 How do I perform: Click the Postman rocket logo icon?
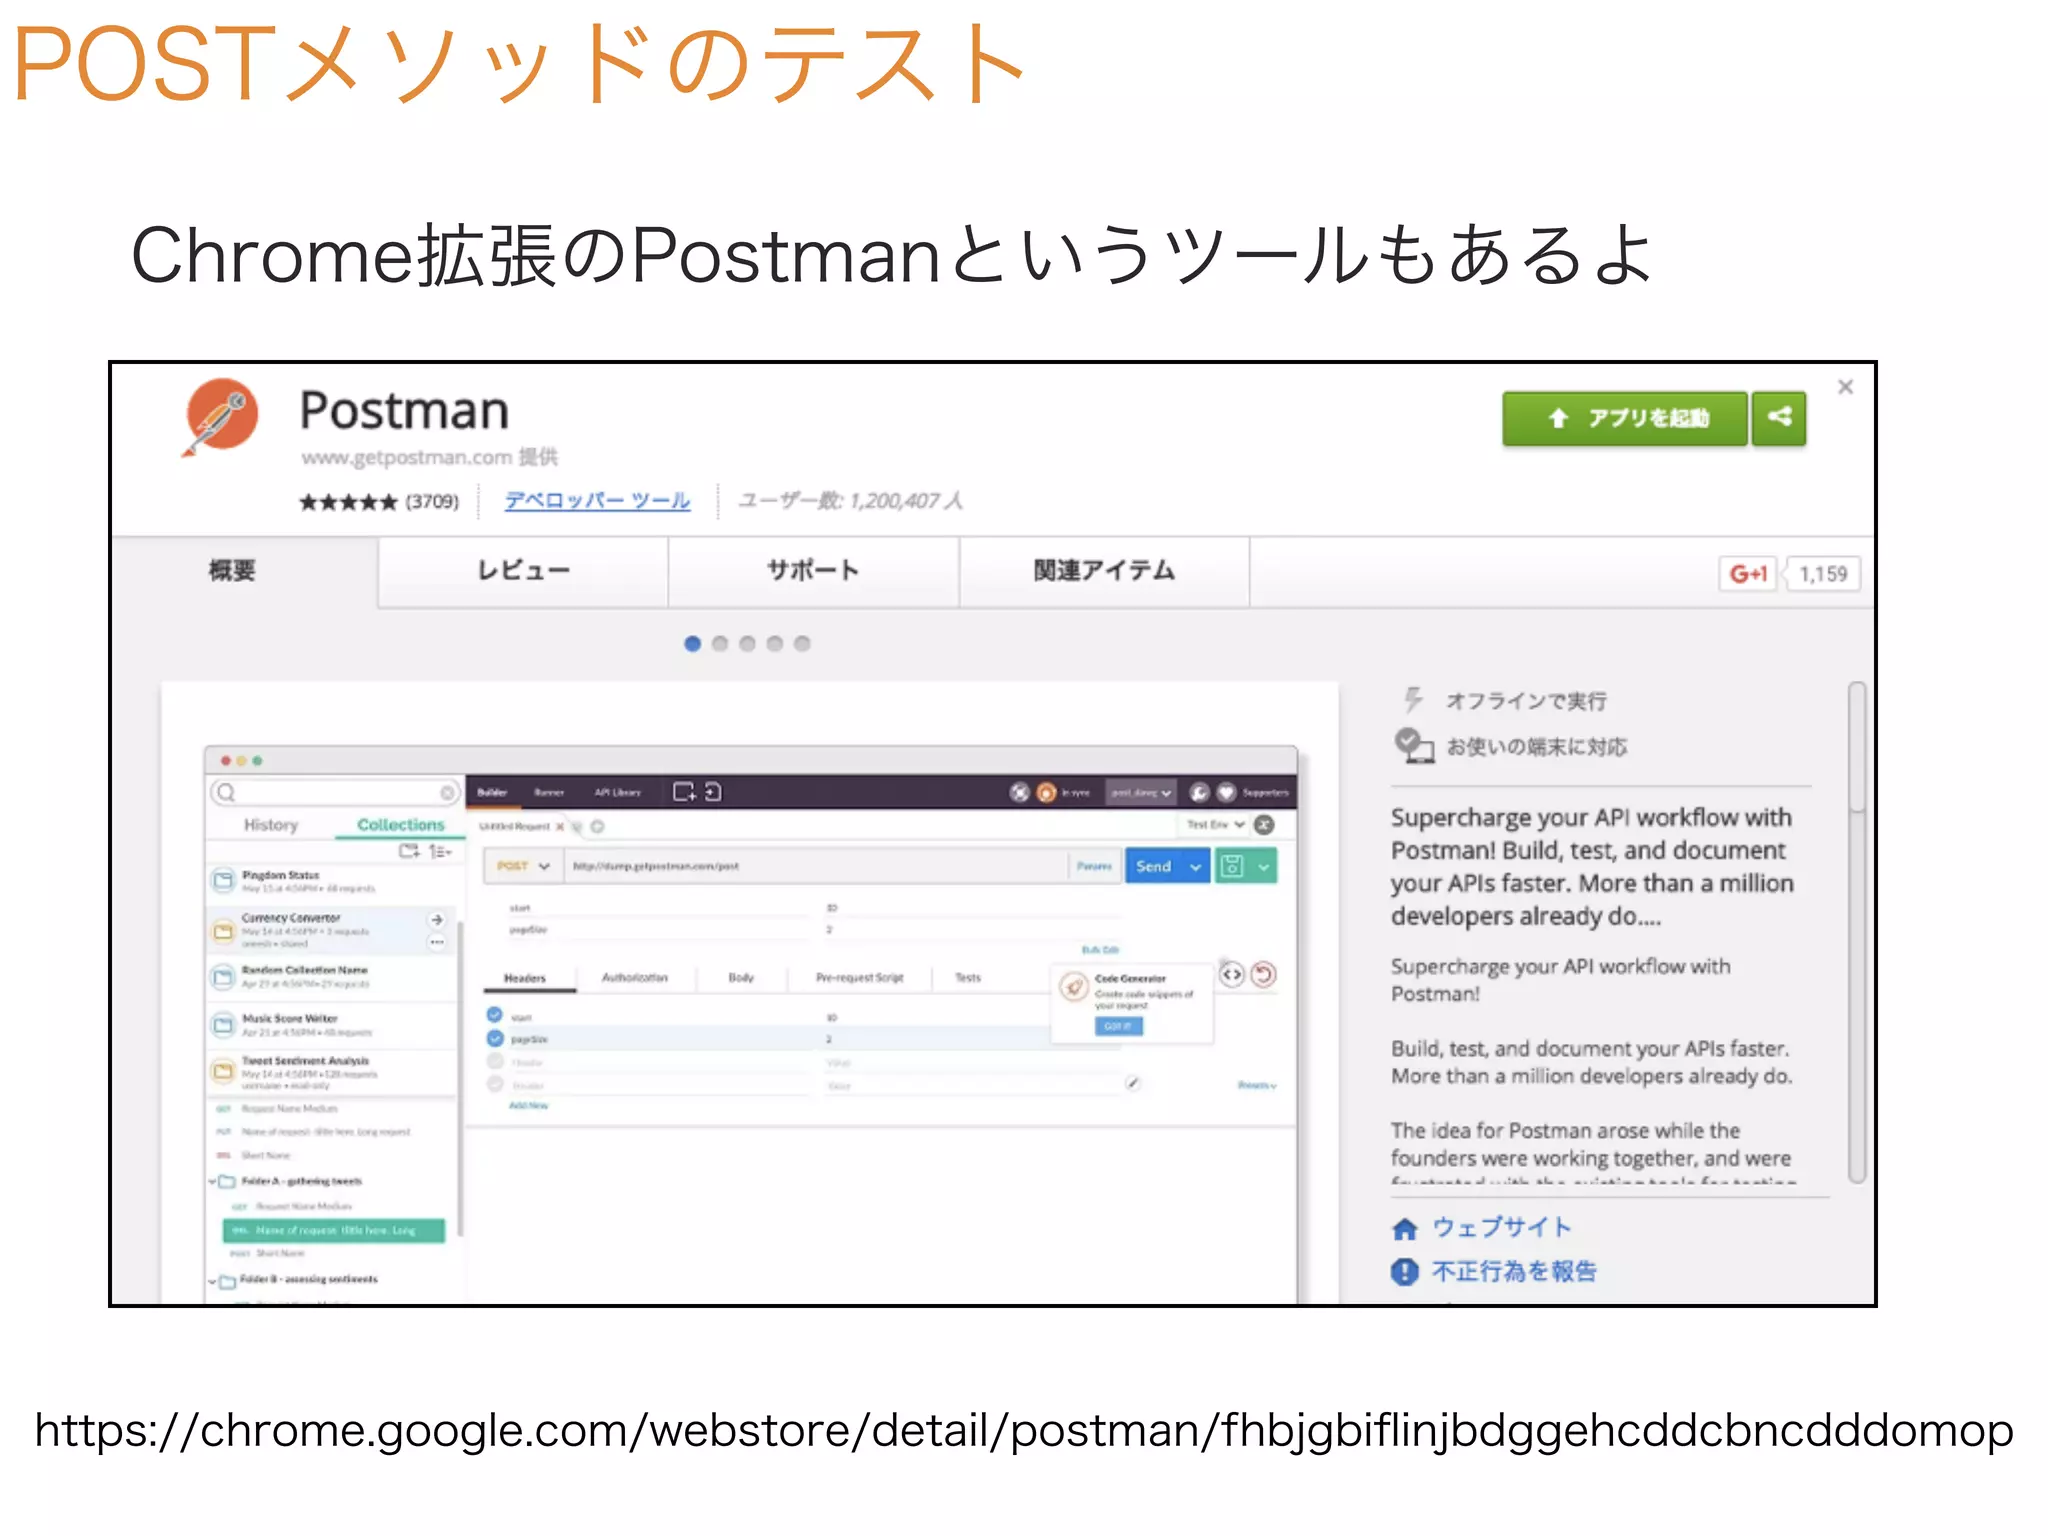coord(220,416)
